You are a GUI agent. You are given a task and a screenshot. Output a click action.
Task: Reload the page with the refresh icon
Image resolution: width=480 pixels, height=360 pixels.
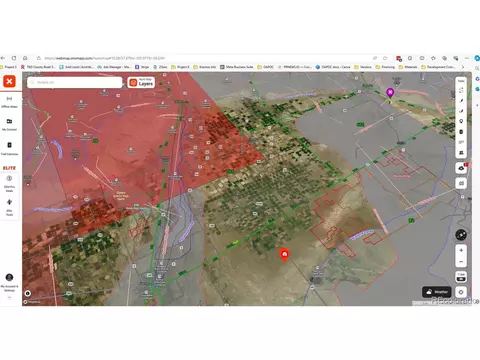14,58
